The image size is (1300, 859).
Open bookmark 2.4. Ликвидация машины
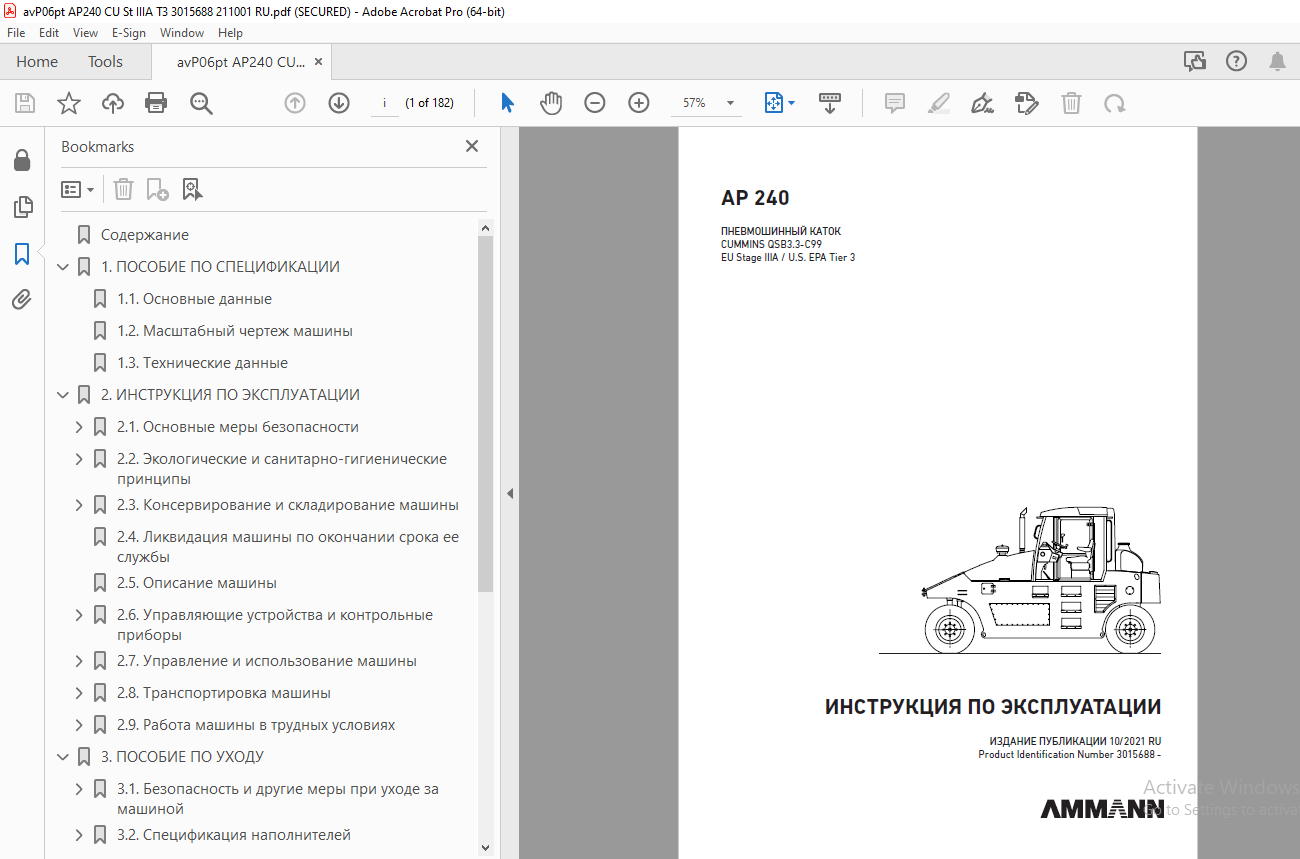(x=288, y=547)
